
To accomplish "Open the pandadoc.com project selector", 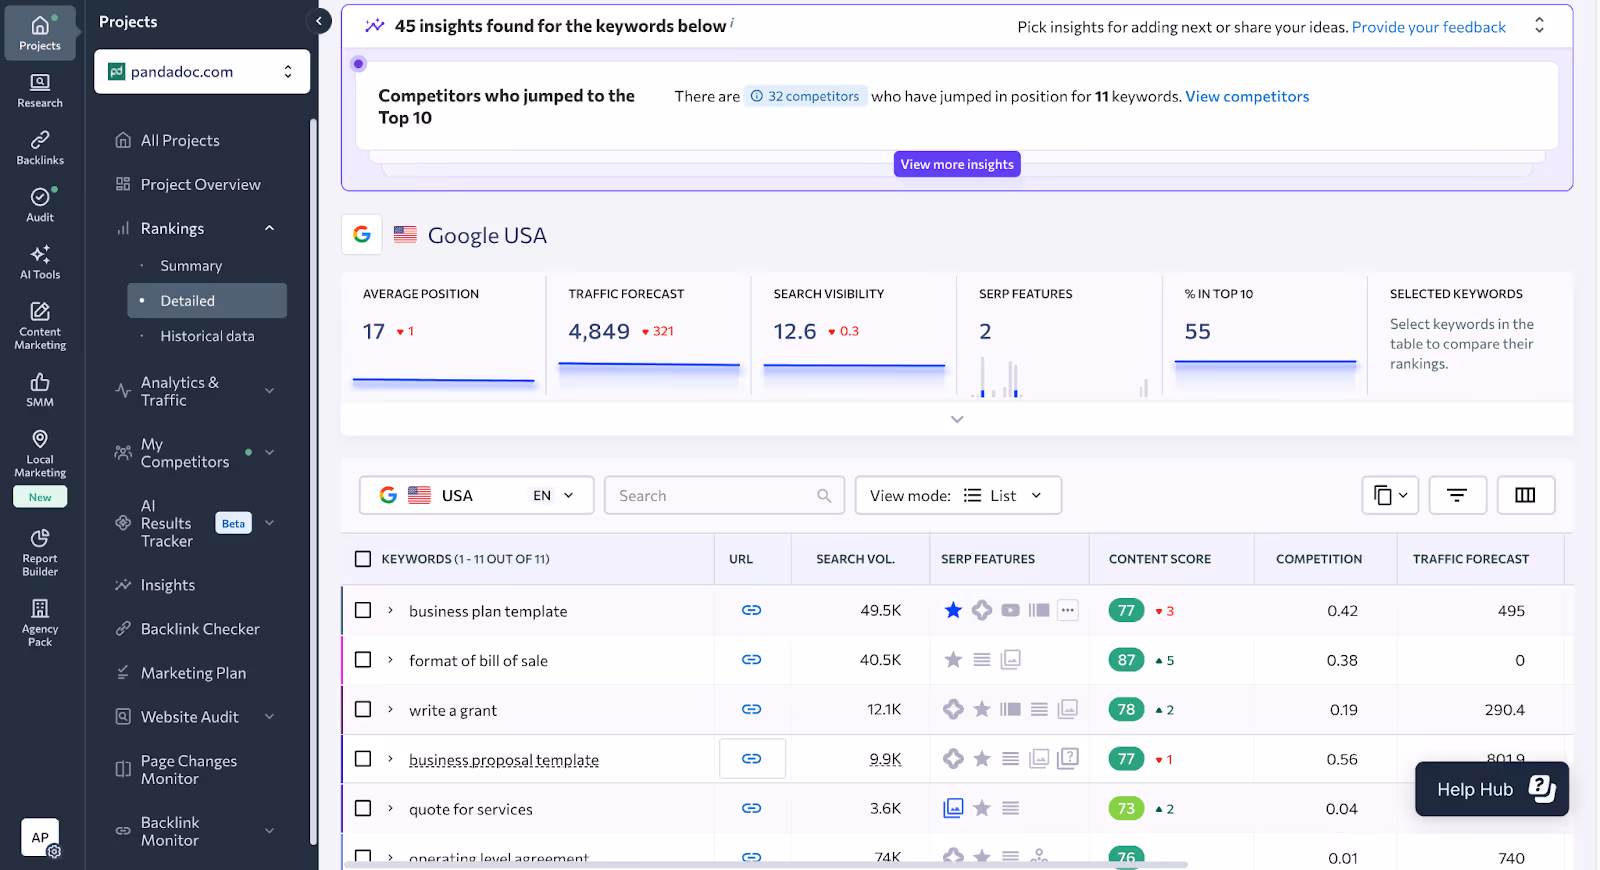I will point(202,72).
